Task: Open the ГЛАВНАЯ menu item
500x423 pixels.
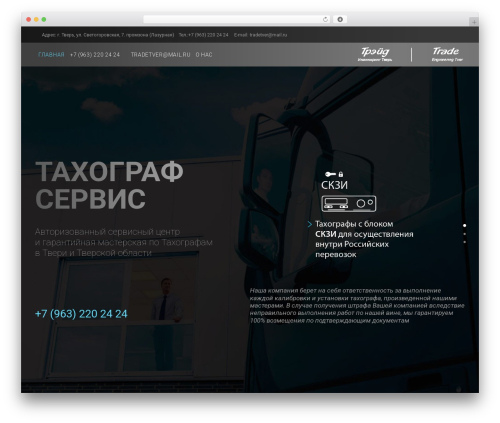Action: tap(51, 55)
